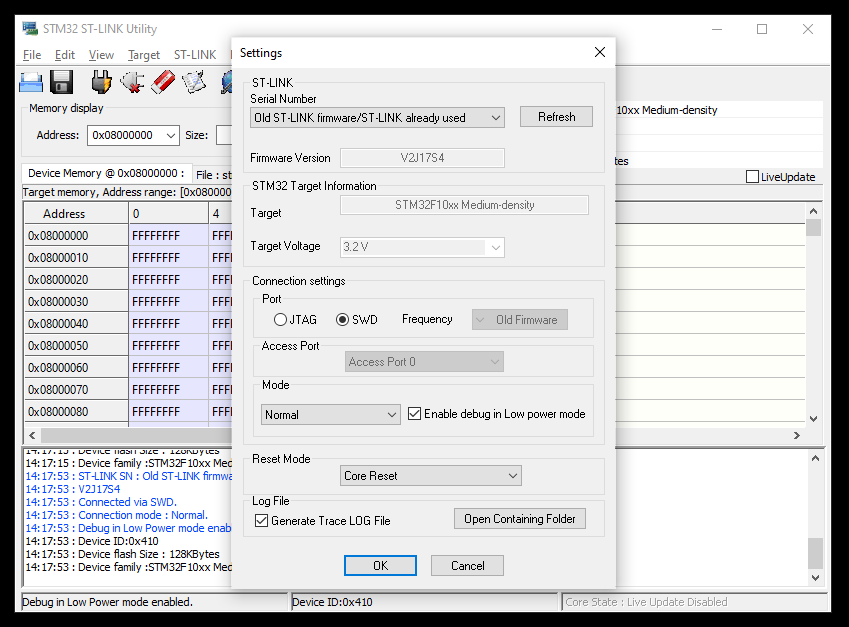Minimize the ST-LINK Utility window
Image resolution: width=849 pixels, height=627 pixels.
717,29
